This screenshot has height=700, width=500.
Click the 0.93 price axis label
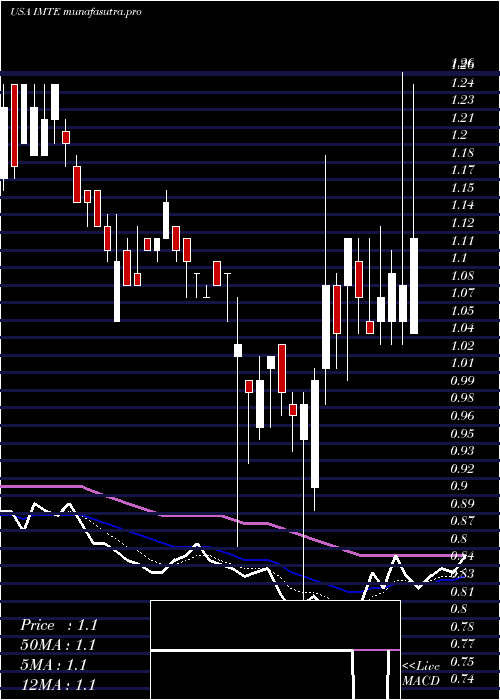[462, 451]
